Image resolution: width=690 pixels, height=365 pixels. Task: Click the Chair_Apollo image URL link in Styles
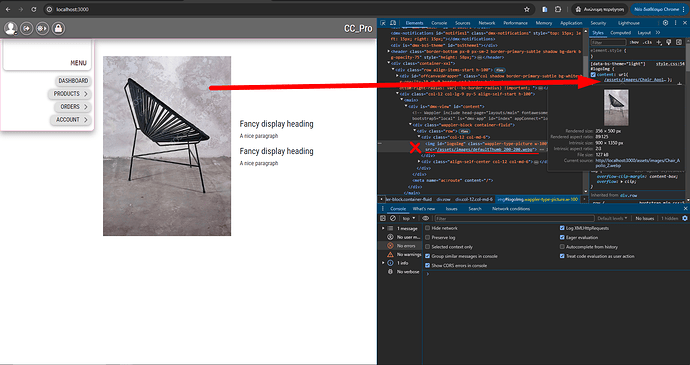coord(635,80)
